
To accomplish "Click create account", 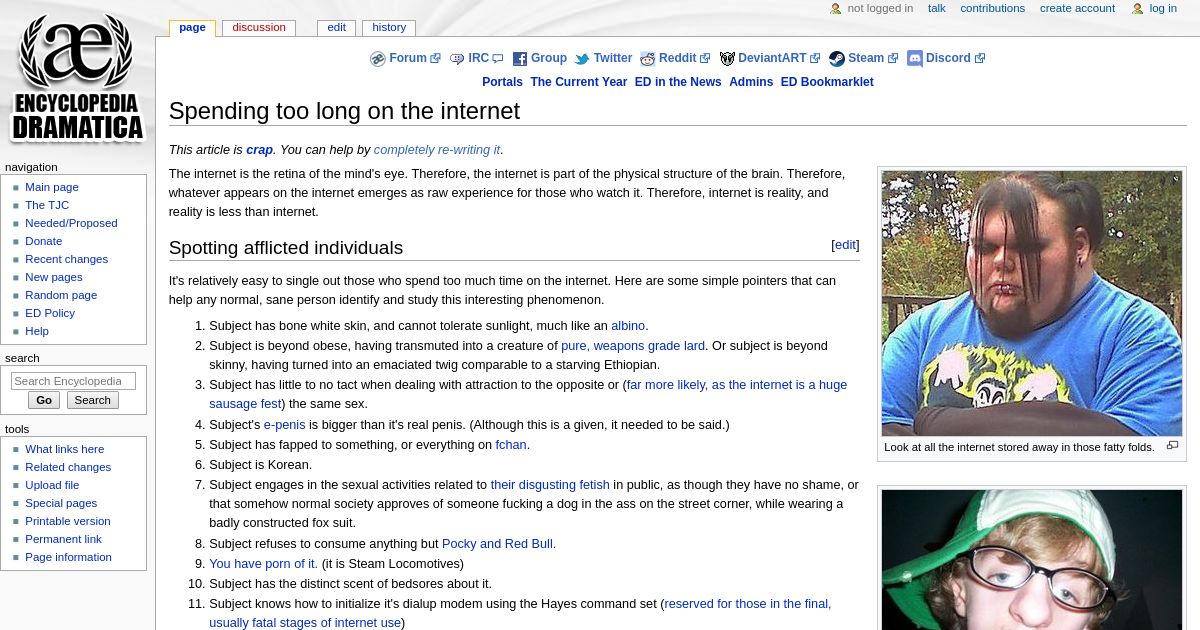I will [x=1077, y=8].
